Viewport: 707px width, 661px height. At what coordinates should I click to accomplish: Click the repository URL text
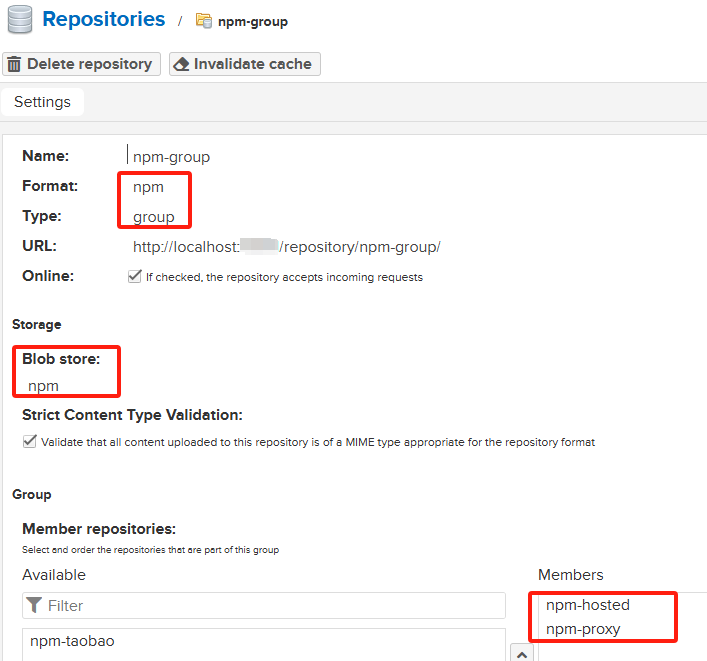point(287,247)
